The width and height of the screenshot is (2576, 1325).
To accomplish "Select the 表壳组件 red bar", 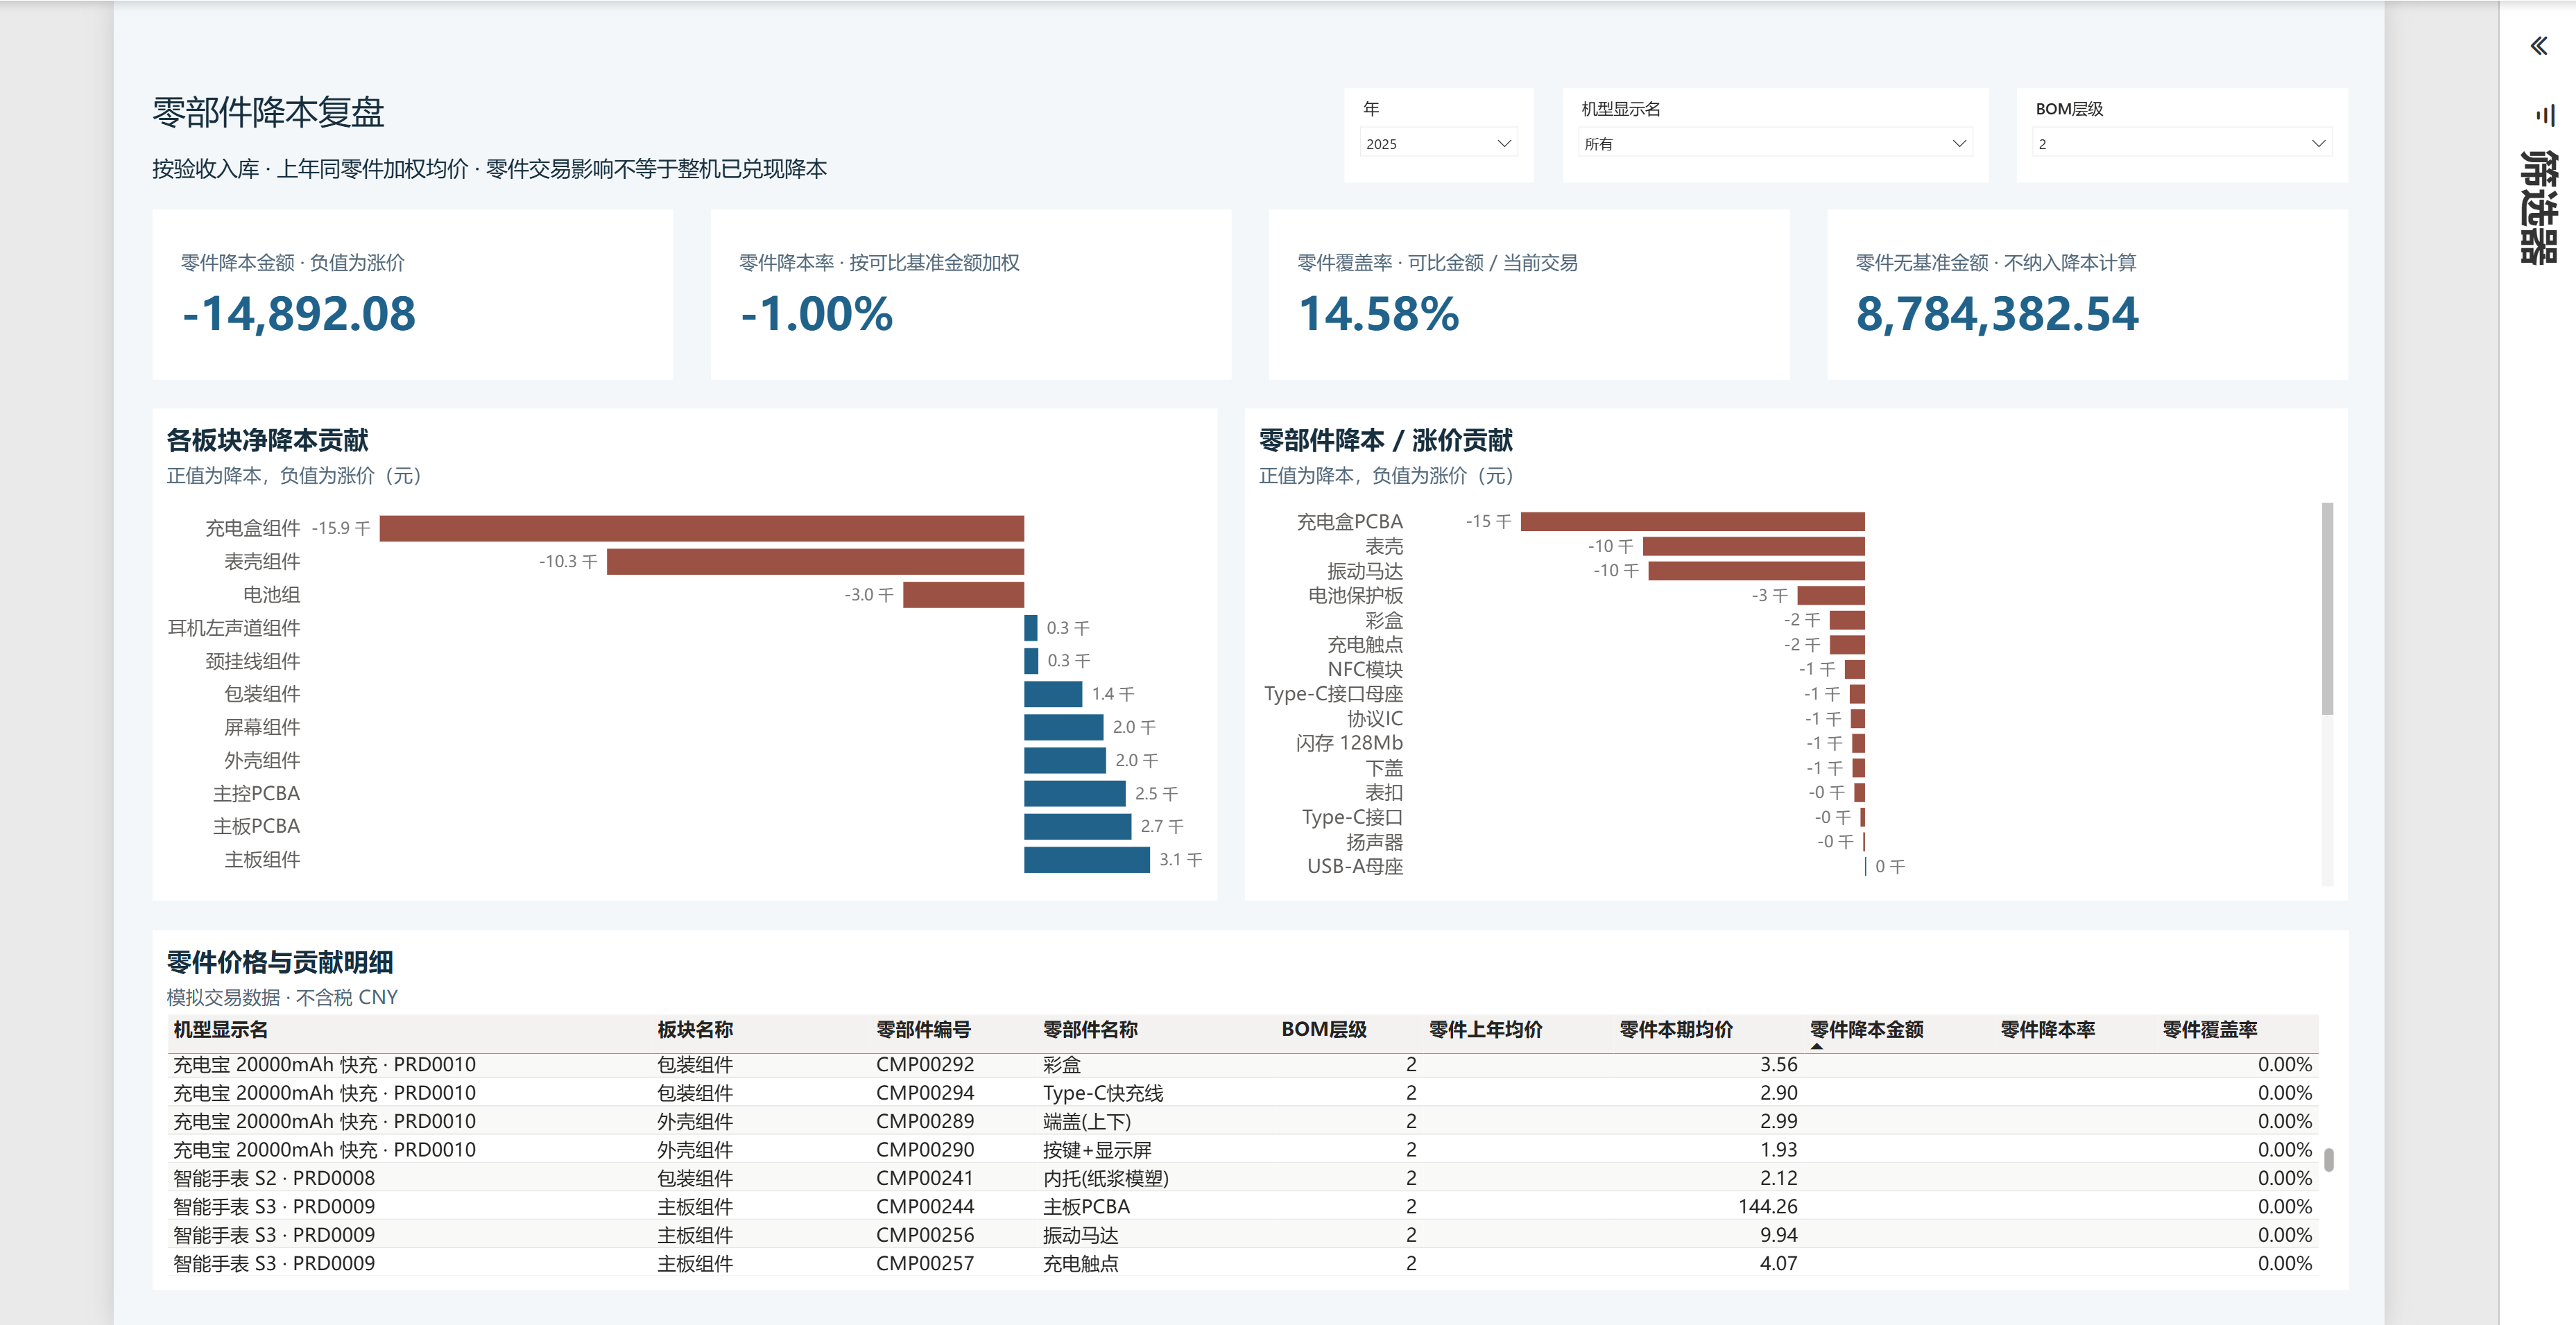I will 815,561.
